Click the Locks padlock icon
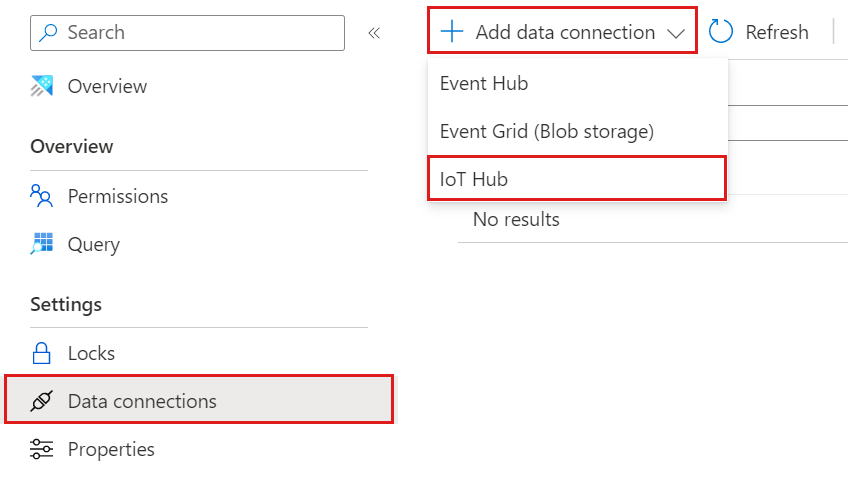Viewport: 848px width, 480px height. [41, 353]
